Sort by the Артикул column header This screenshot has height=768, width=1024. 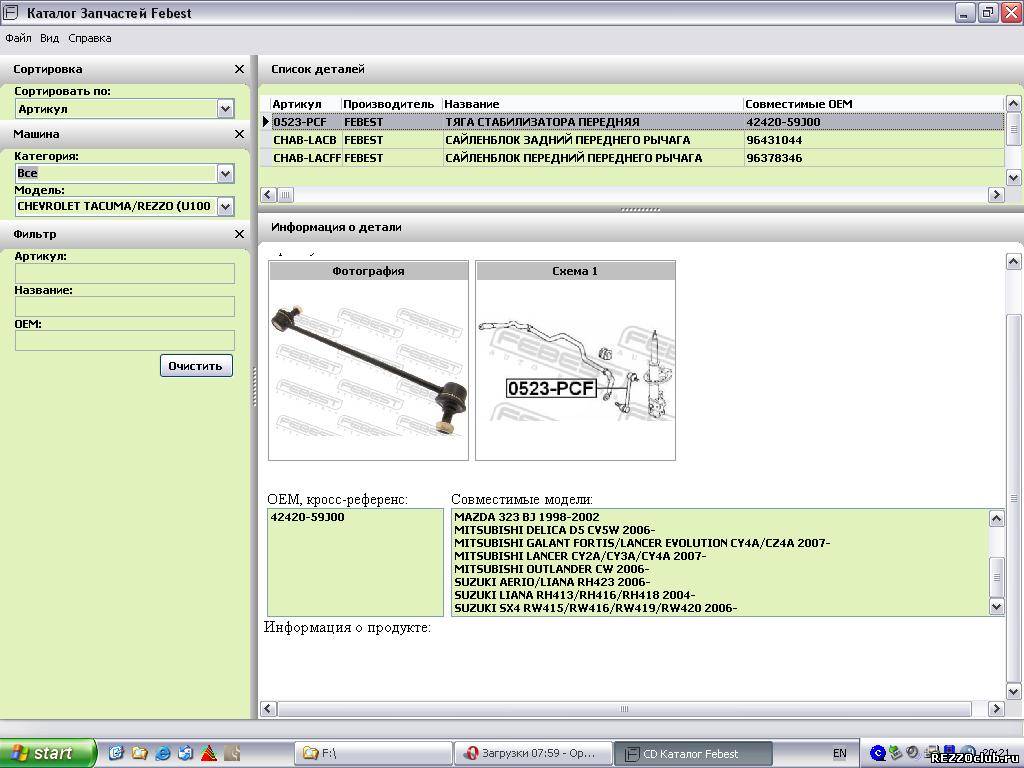306,104
